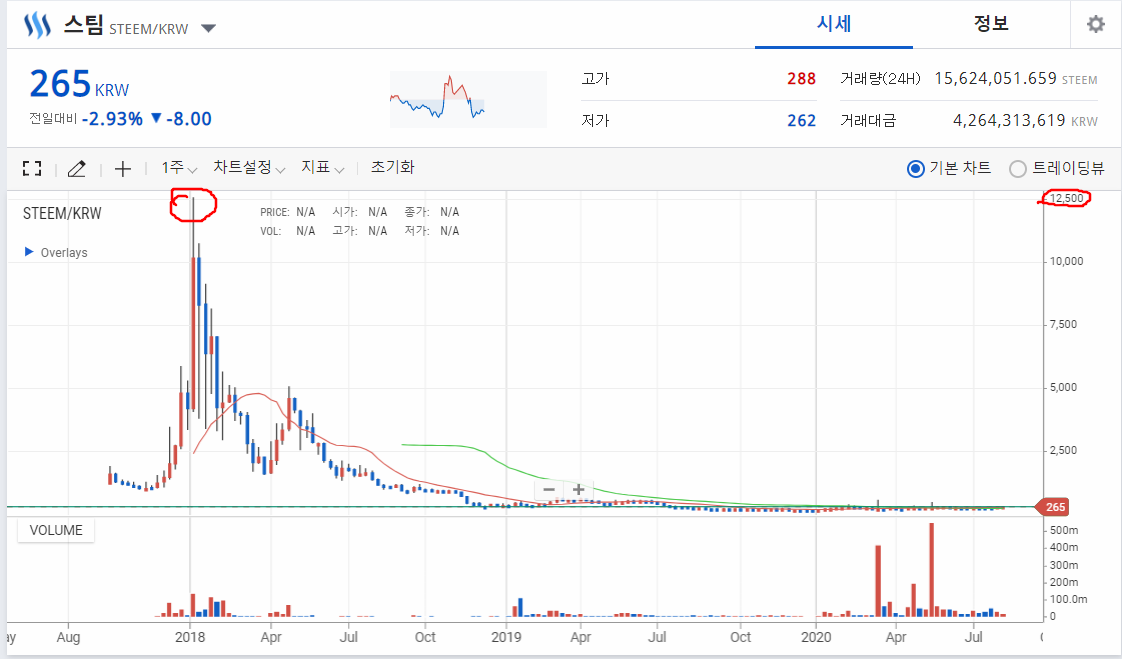Open the 1주 interval dropdown
Screen dimensions: 1122x659
pos(179,168)
